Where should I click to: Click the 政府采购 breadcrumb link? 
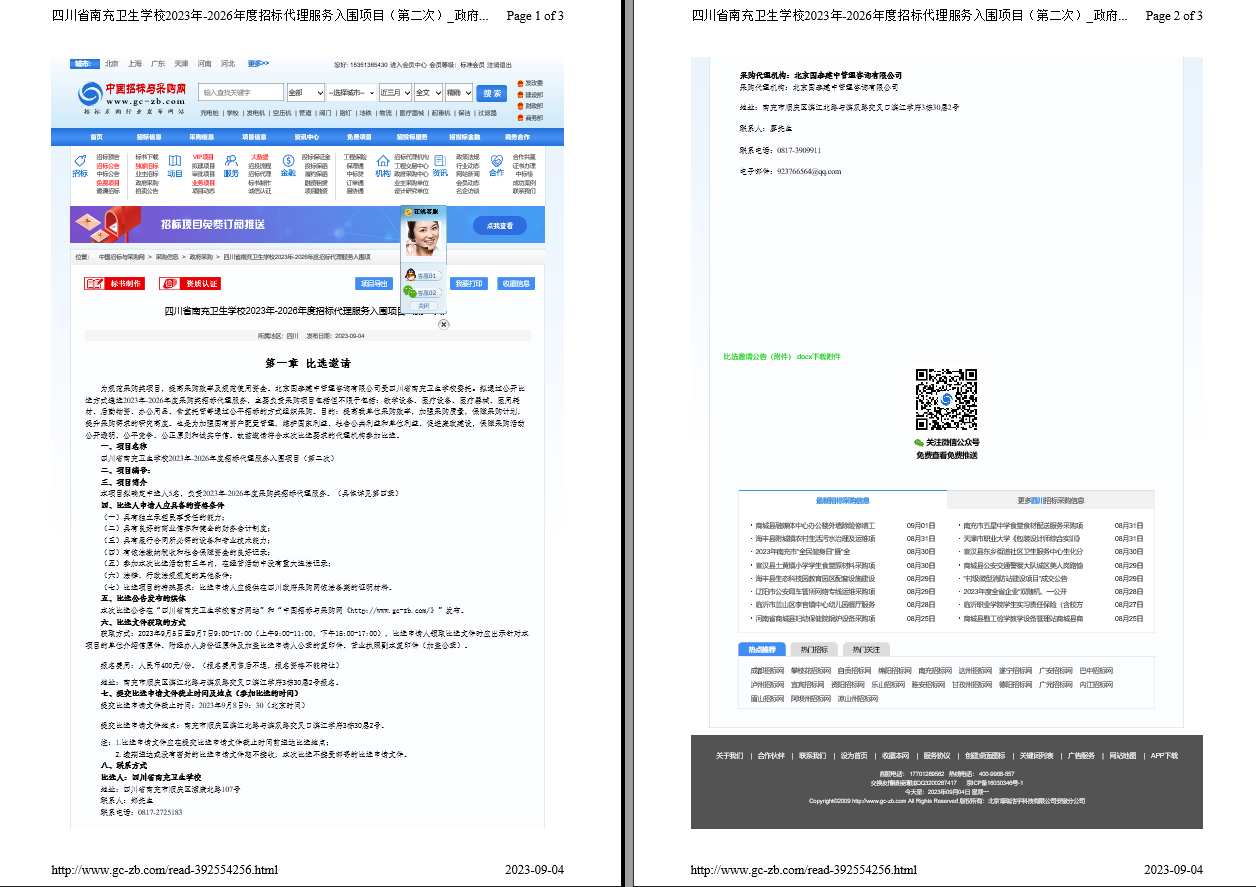(201, 257)
